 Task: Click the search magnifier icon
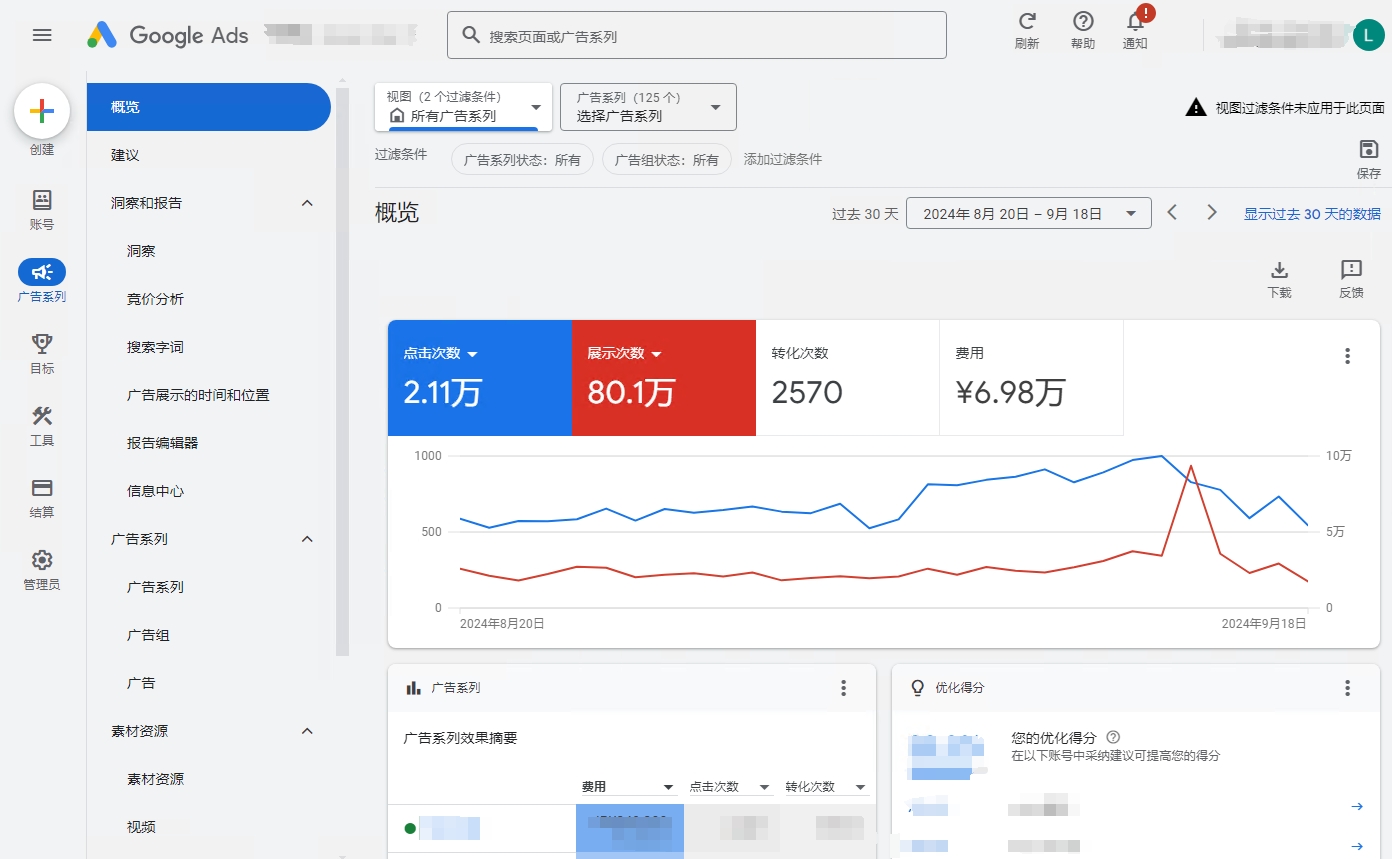click(x=471, y=35)
